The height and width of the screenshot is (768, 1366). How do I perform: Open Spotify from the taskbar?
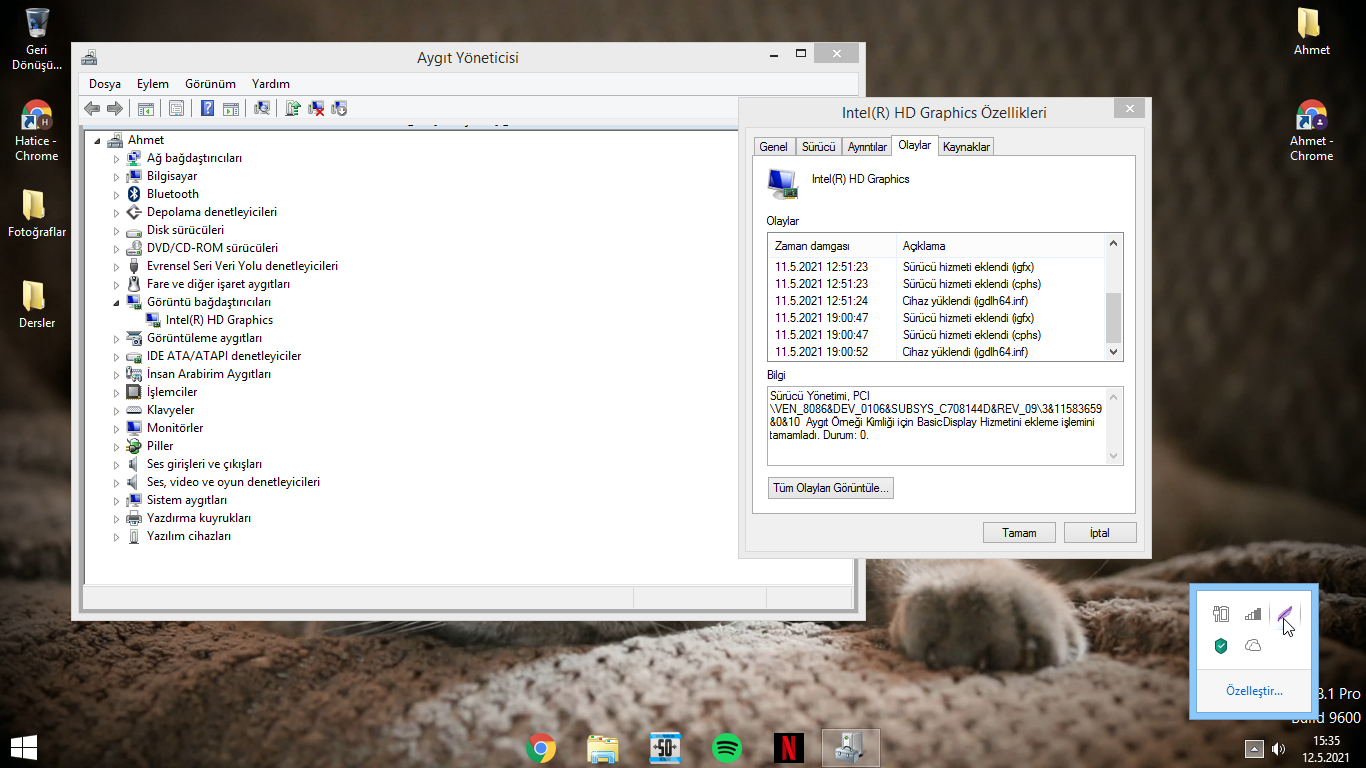(727, 747)
